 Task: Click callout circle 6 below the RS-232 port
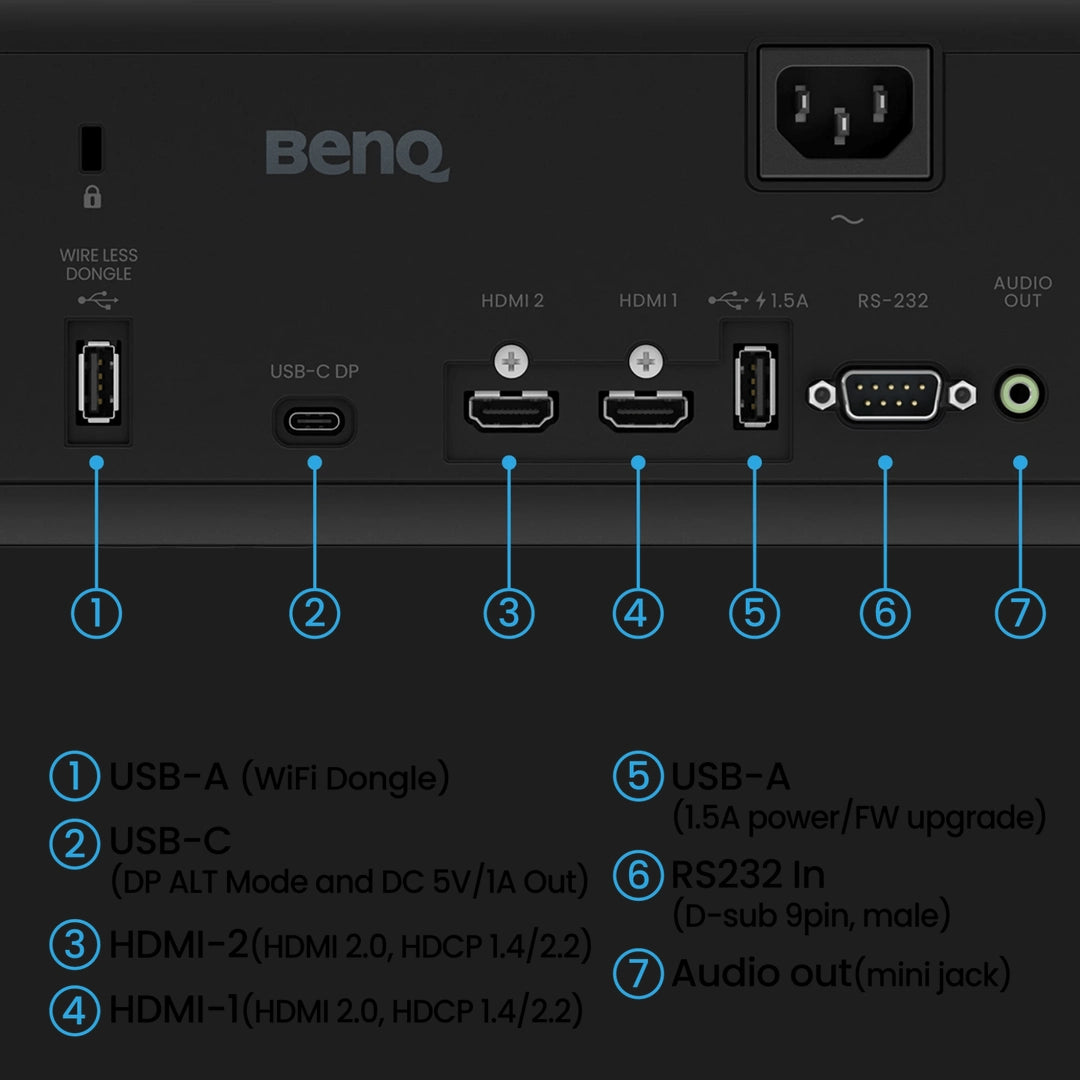[x=885, y=612]
